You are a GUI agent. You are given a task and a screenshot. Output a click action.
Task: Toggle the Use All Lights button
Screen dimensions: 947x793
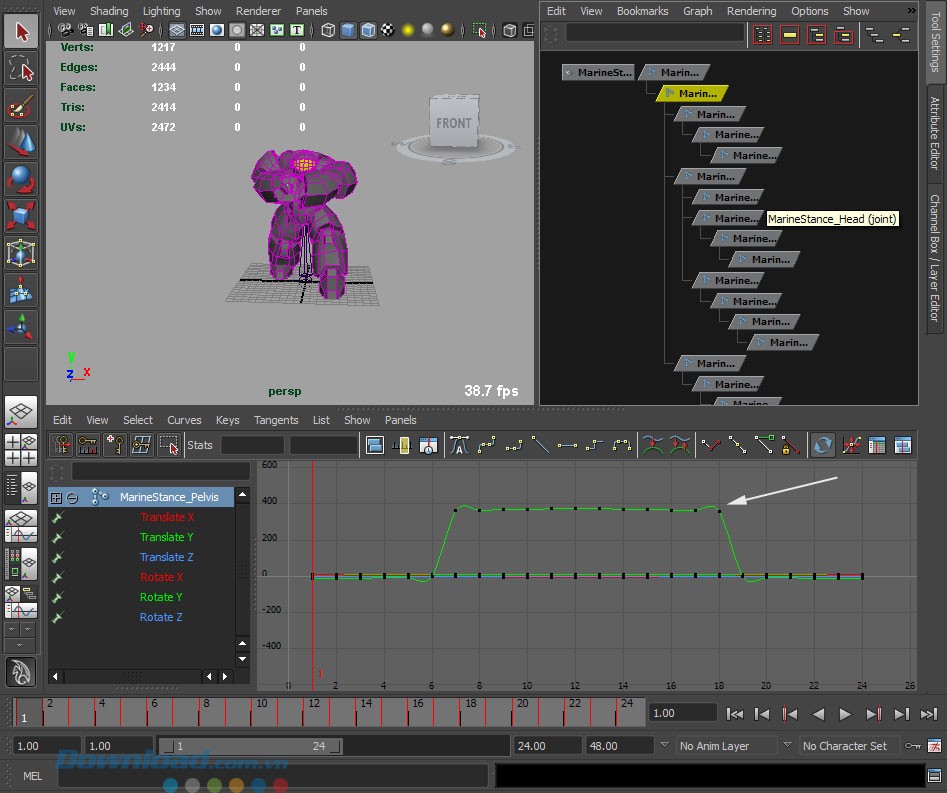[x=408, y=30]
